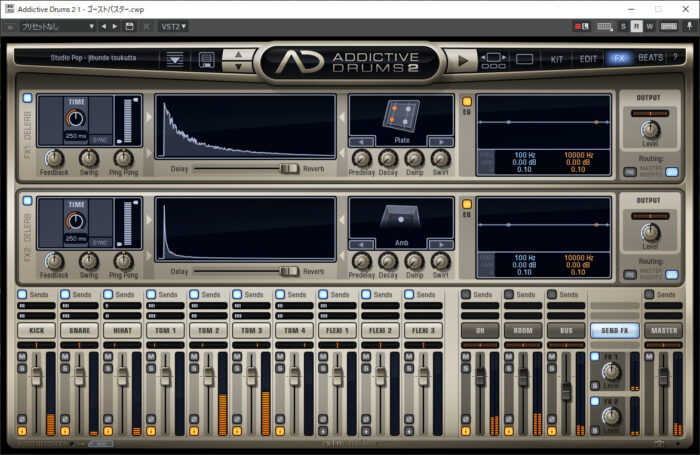Screen dimensions: 700x455
Task: Click the FX1 SYNC button
Action: click(100, 140)
